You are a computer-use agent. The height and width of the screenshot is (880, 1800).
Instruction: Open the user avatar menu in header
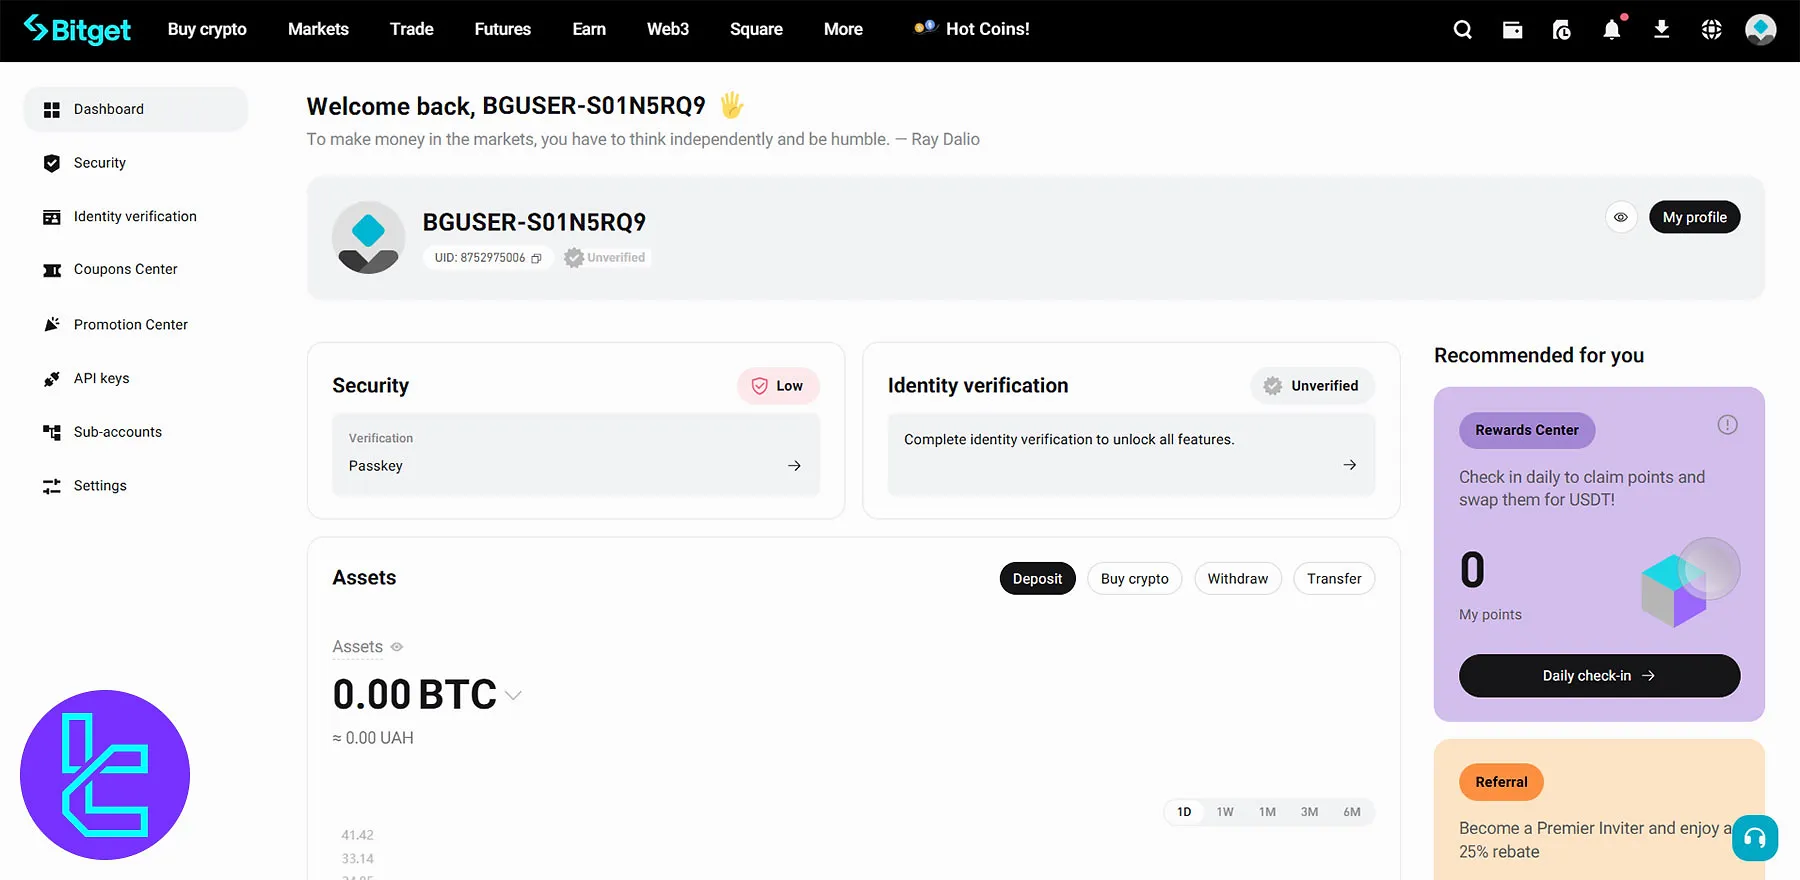point(1760,29)
